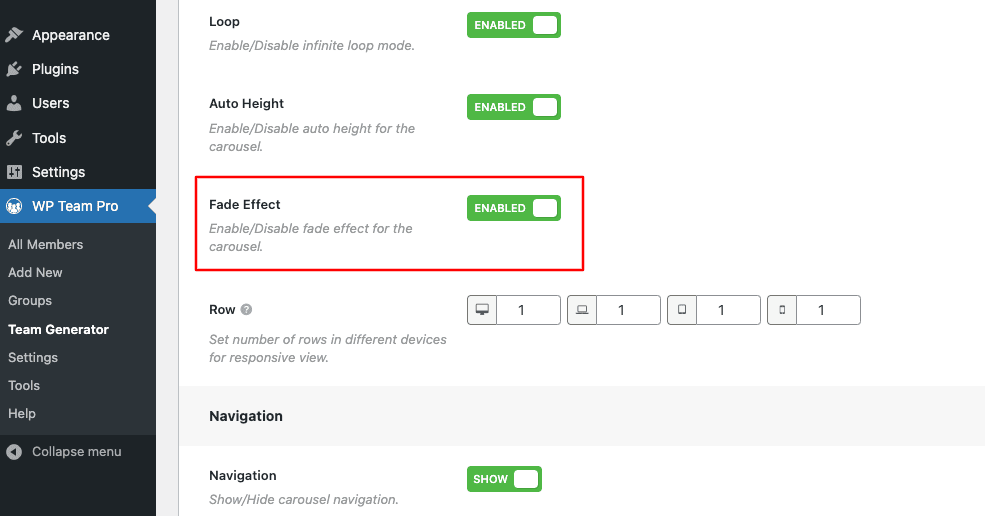
Task: Click the desktop rows number field
Action: pos(528,310)
